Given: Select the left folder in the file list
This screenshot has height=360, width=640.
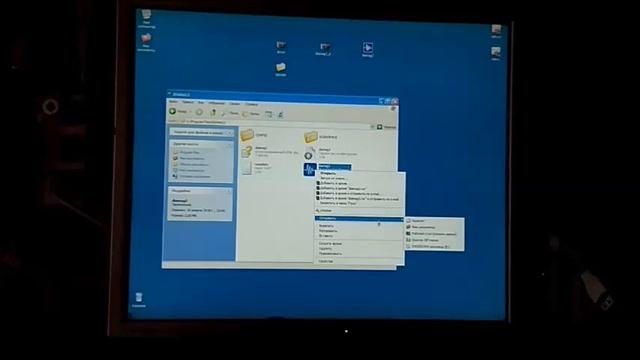Looking at the screenshot, I should (247, 135).
